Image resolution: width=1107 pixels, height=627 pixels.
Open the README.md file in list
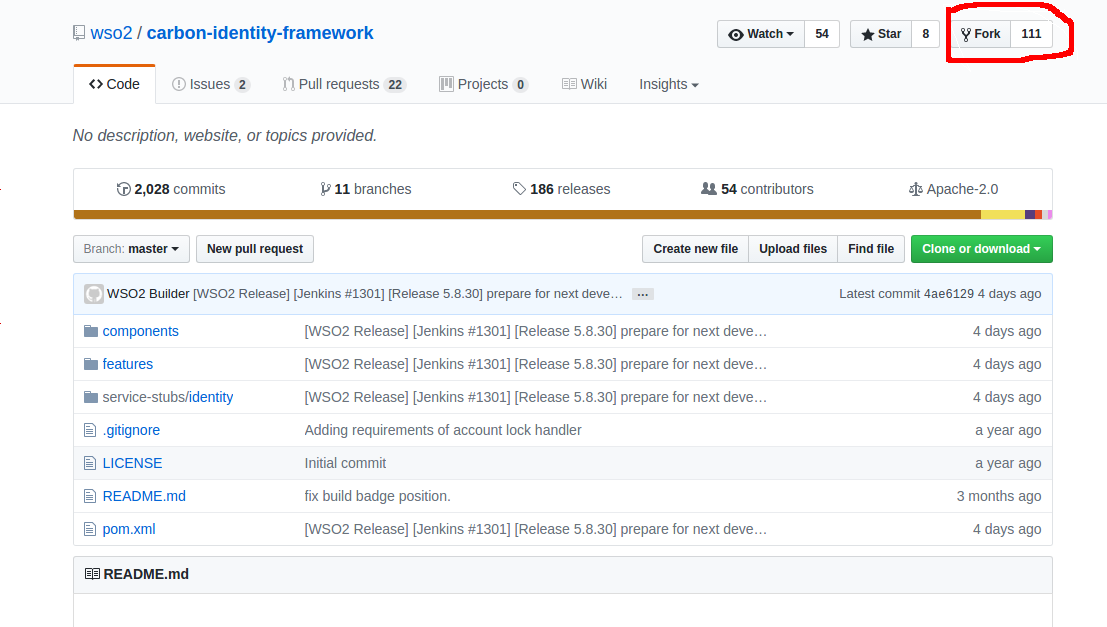144,496
